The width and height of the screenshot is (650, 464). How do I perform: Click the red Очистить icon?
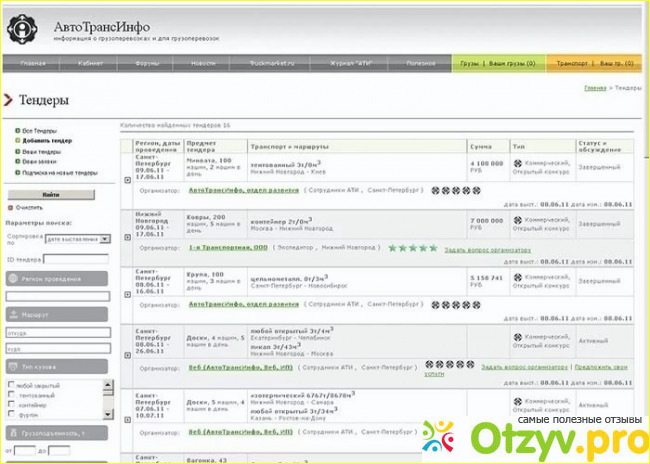coord(9,206)
